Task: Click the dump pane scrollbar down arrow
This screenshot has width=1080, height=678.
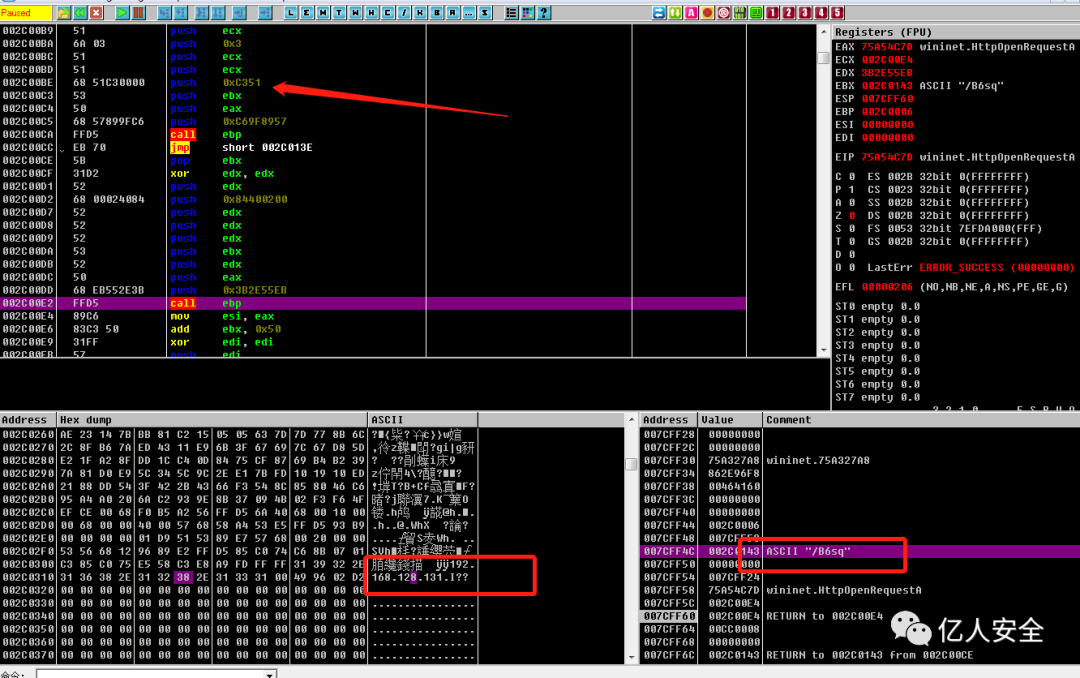Action: [x=632, y=657]
